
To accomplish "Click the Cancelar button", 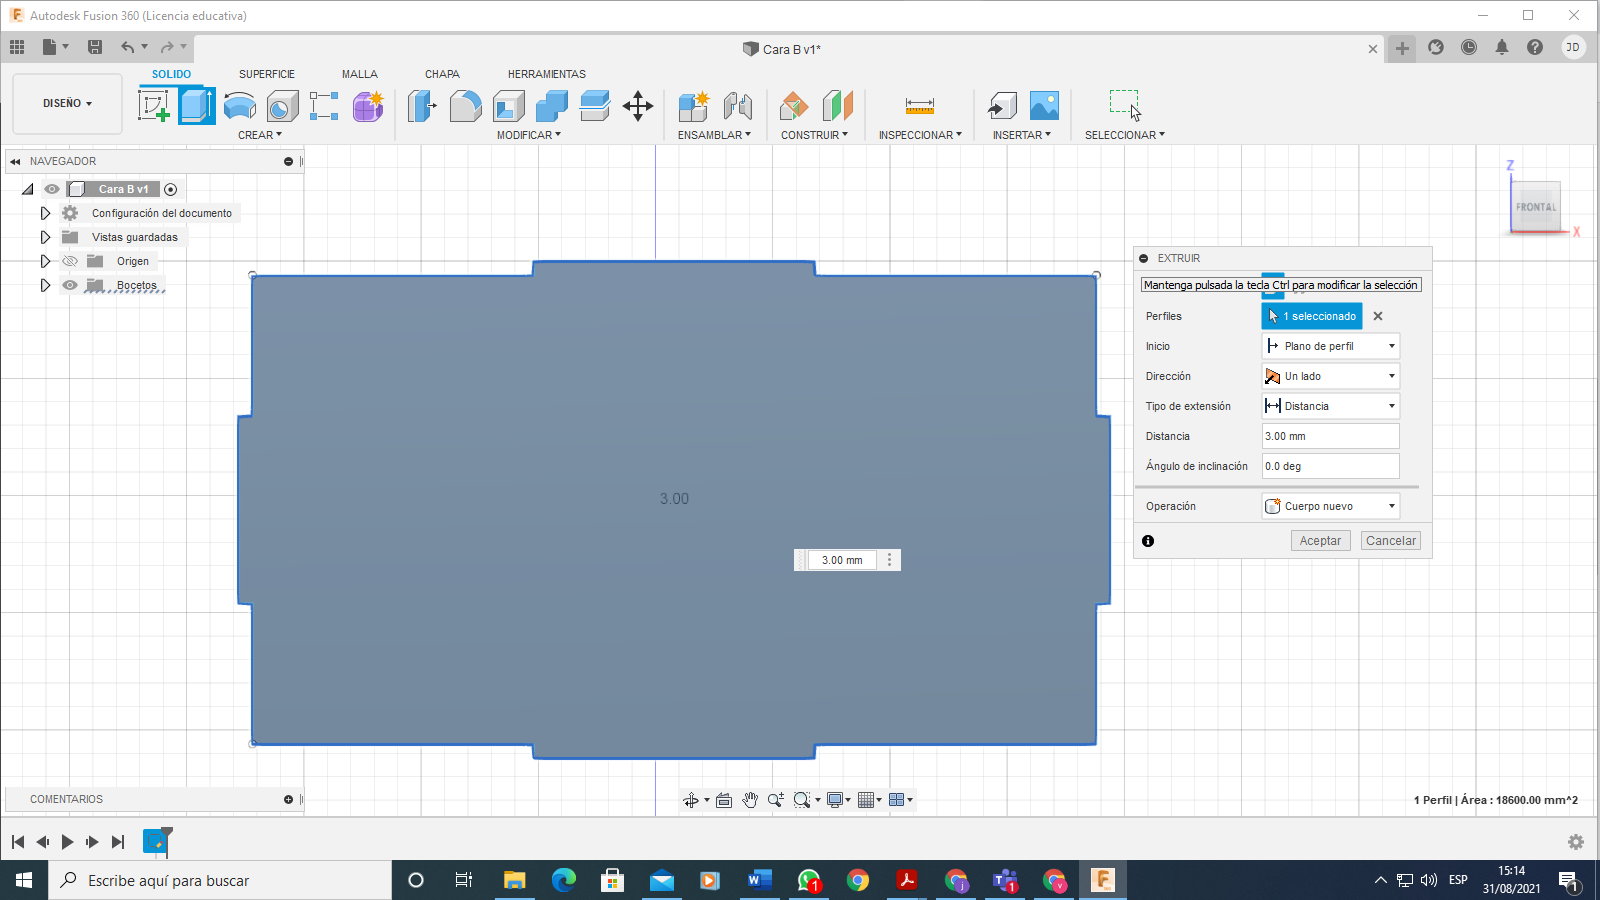I will [x=1391, y=541].
